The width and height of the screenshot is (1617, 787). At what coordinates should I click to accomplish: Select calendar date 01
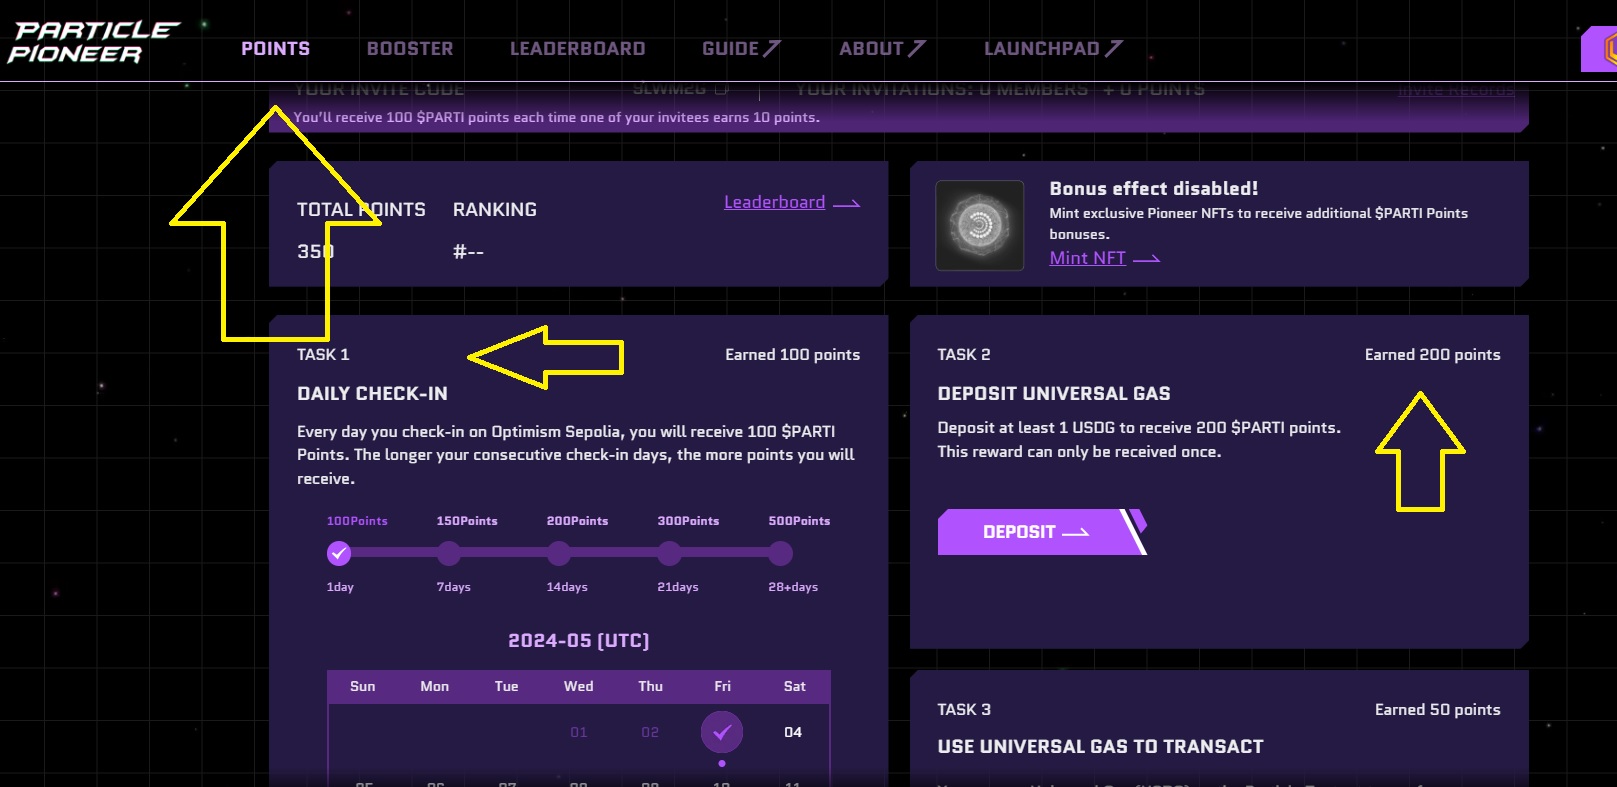tap(579, 732)
